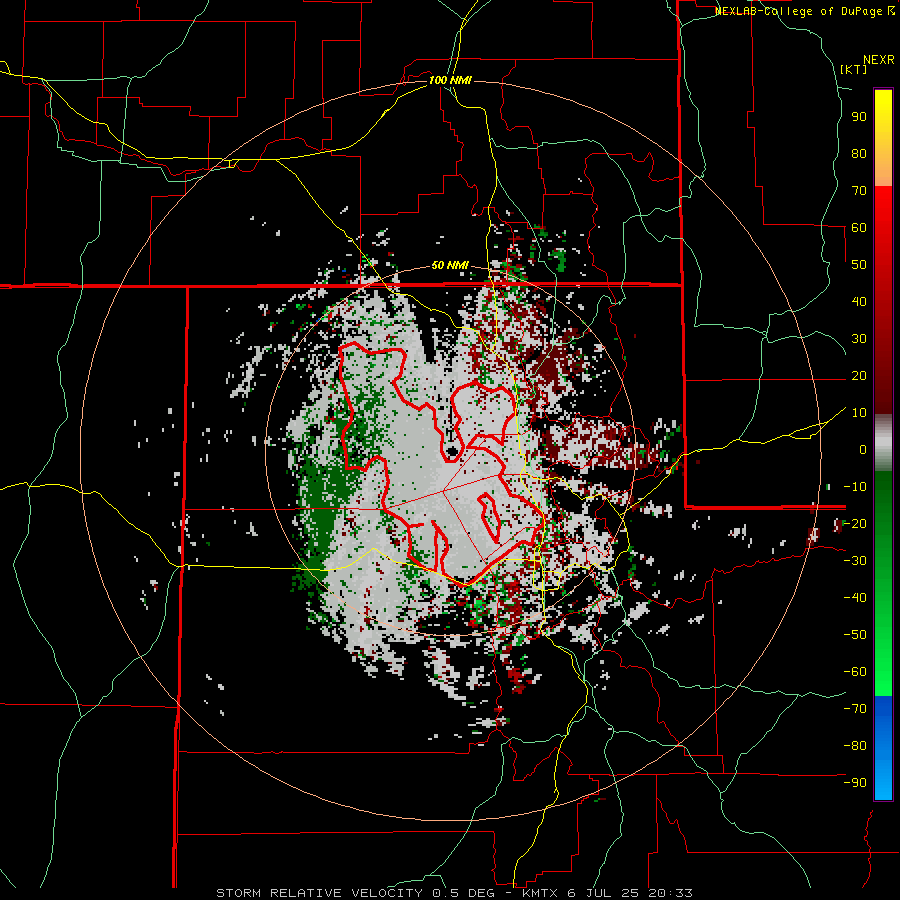Click the "50 NMI" range ring label

coord(450,265)
